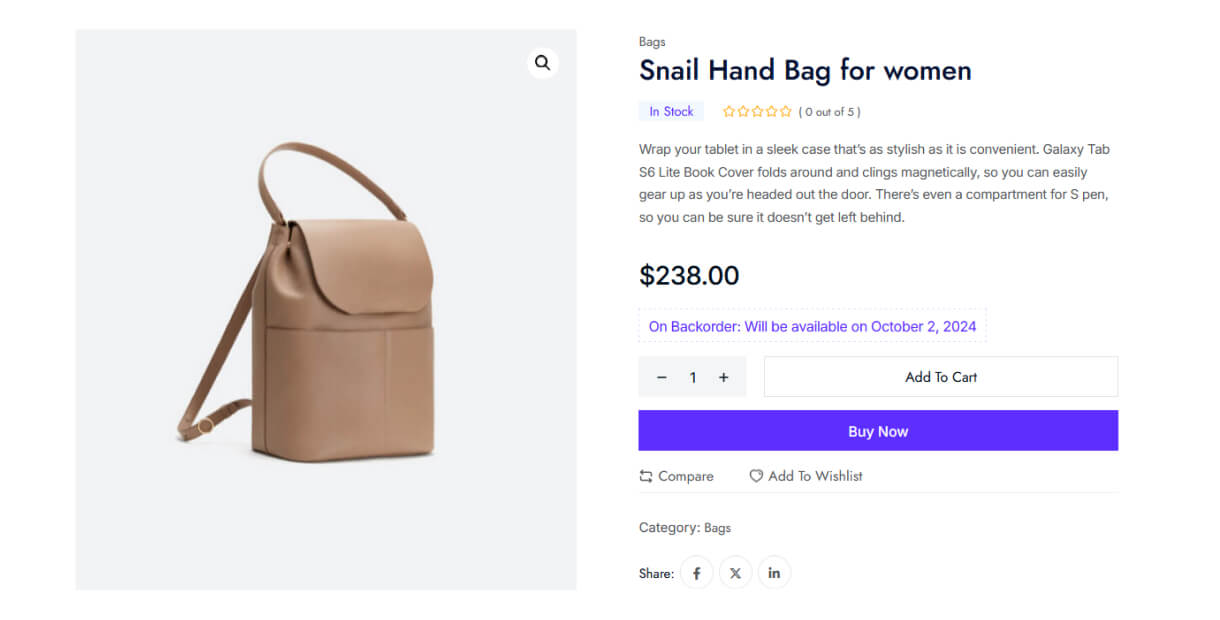Open the Bags category link

coord(717,527)
